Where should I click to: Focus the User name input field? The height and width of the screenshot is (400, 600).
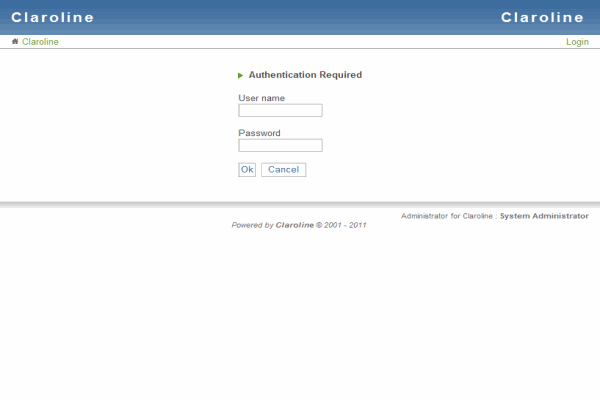pyautogui.click(x=280, y=111)
